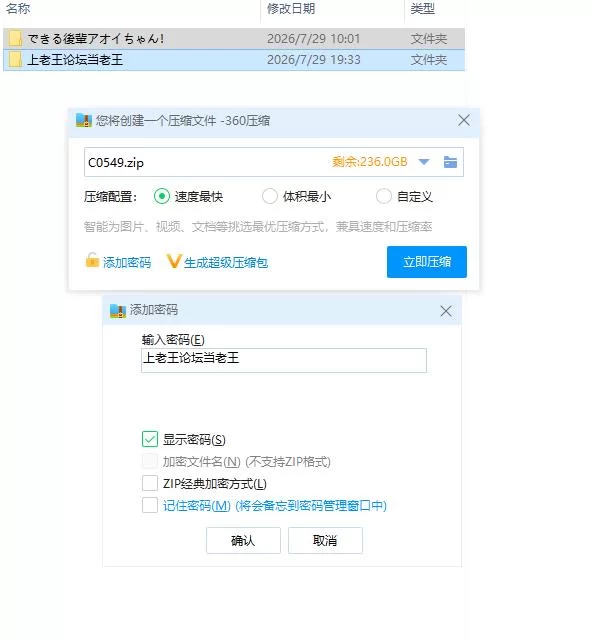The image size is (593, 639).
Task: Click the disabled 加密文件名(N) checkbox
Action: [150, 461]
